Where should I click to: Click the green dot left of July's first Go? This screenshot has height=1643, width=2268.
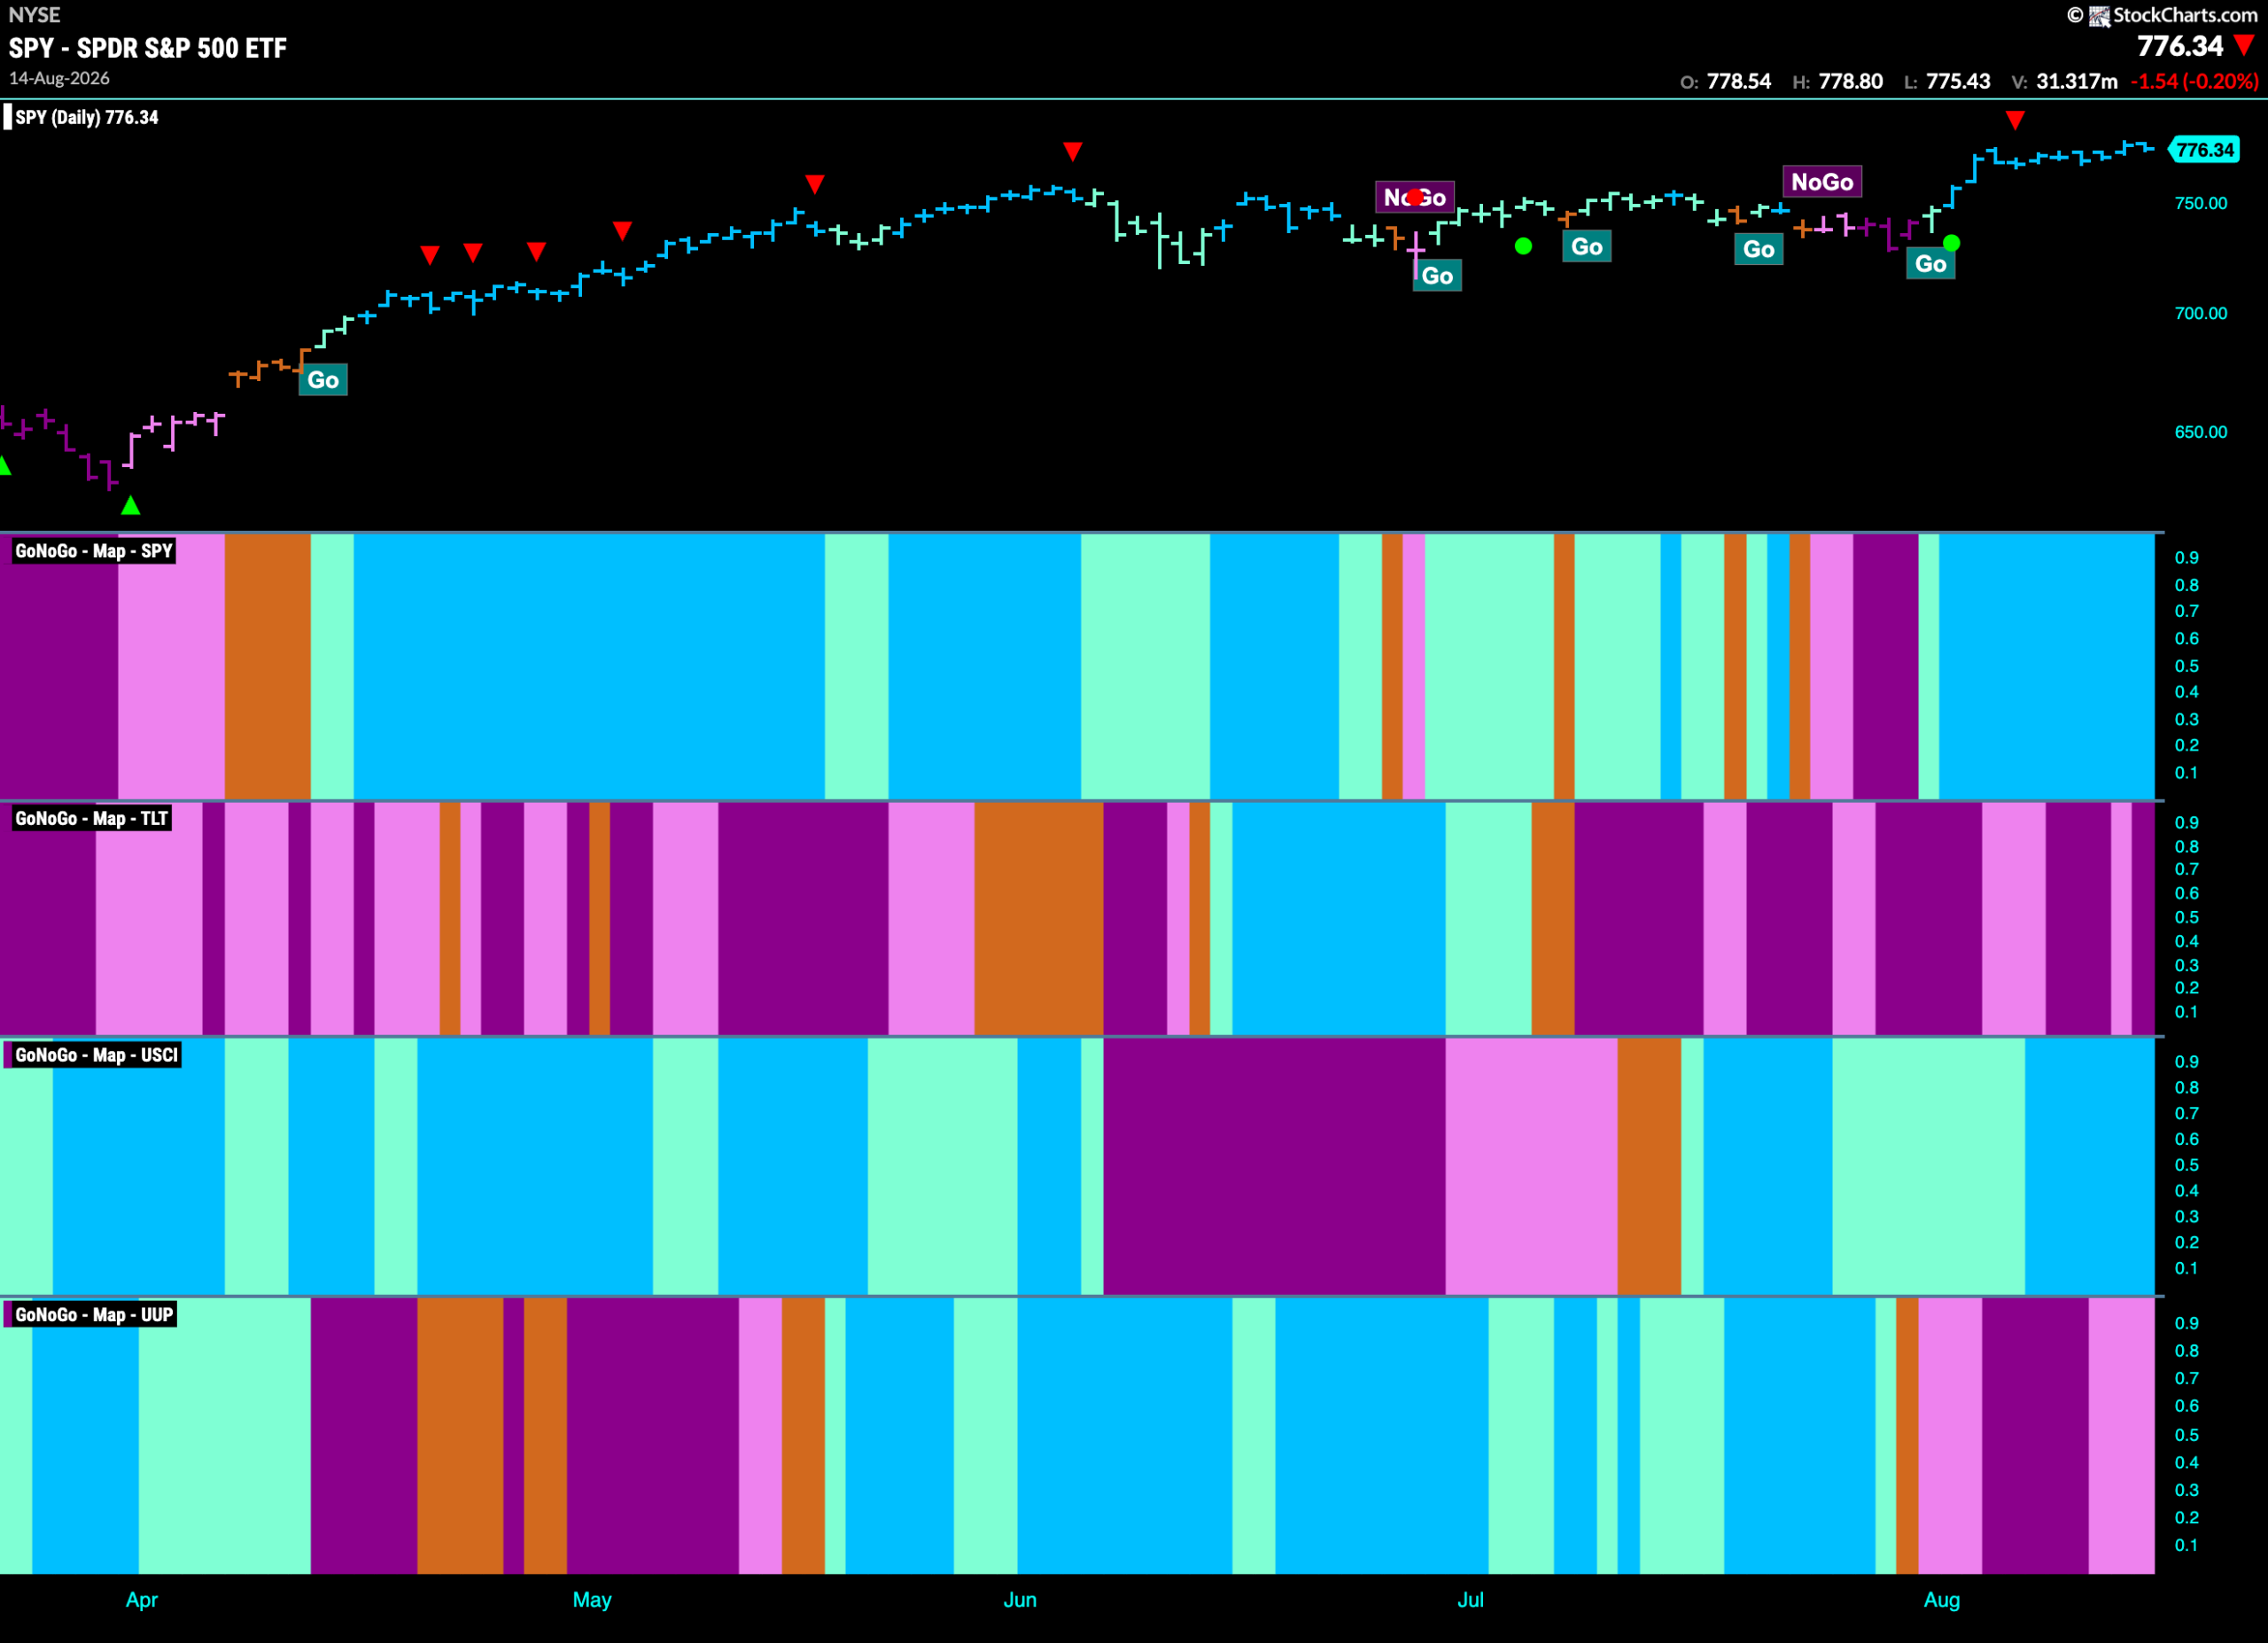[1523, 246]
